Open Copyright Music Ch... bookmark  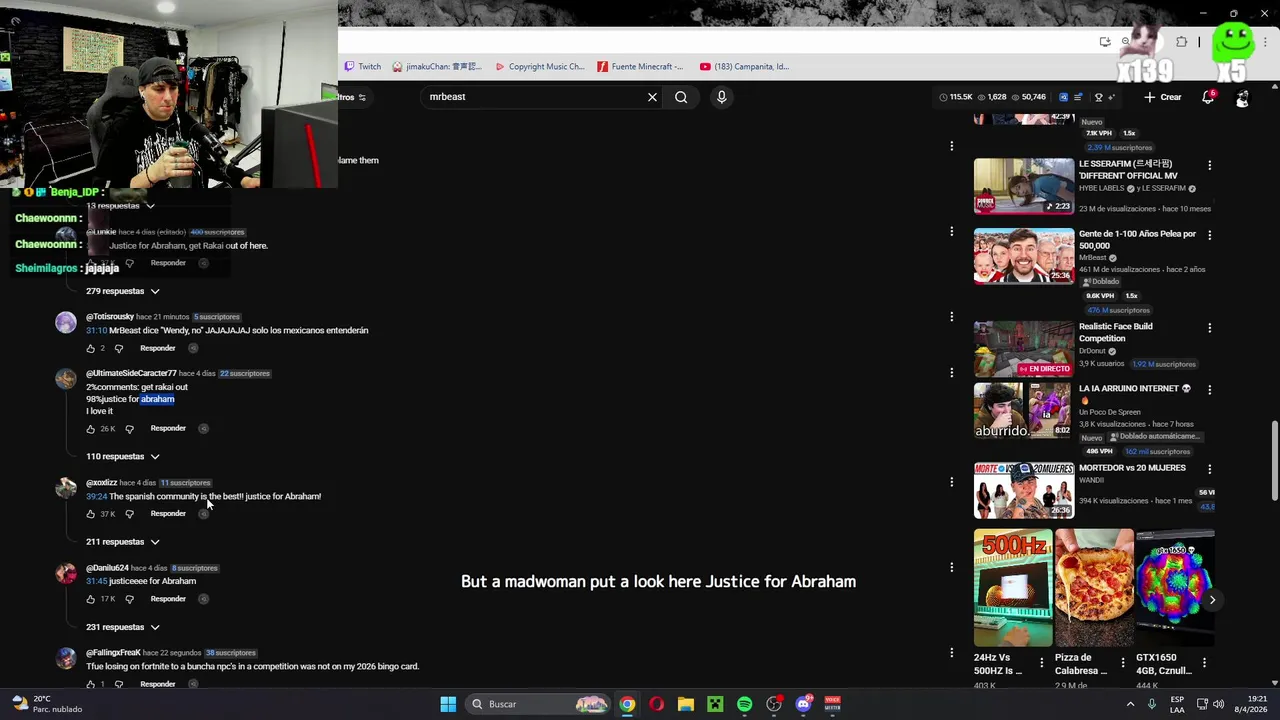click(x=540, y=67)
